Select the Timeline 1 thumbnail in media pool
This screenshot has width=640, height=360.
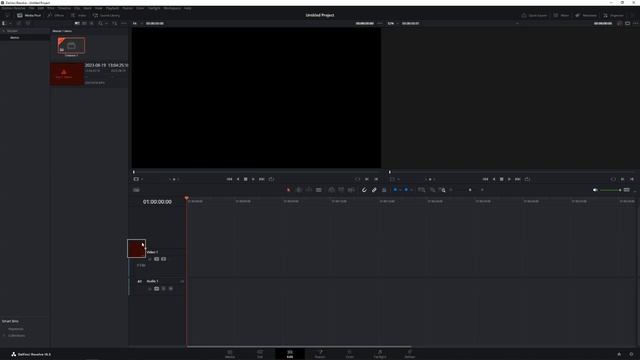pos(71,45)
